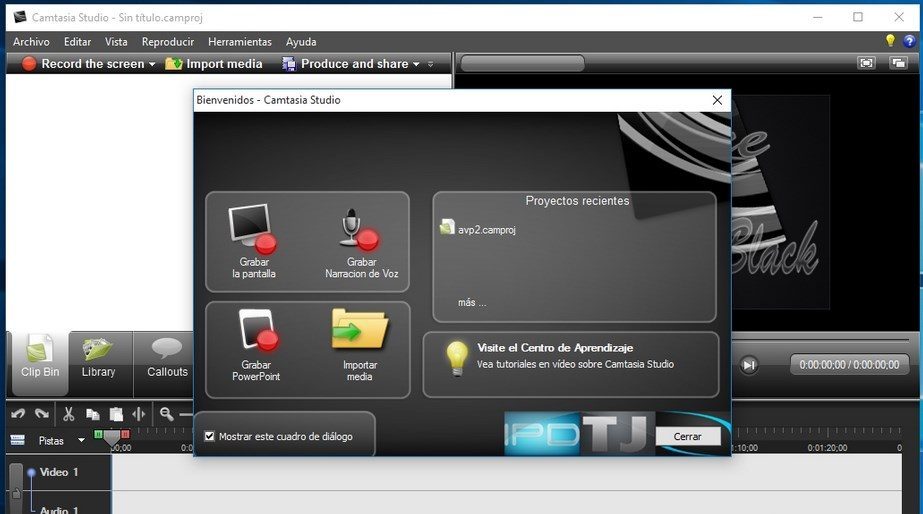Click the Cut scissors icon
923x514 pixels.
point(69,414)
